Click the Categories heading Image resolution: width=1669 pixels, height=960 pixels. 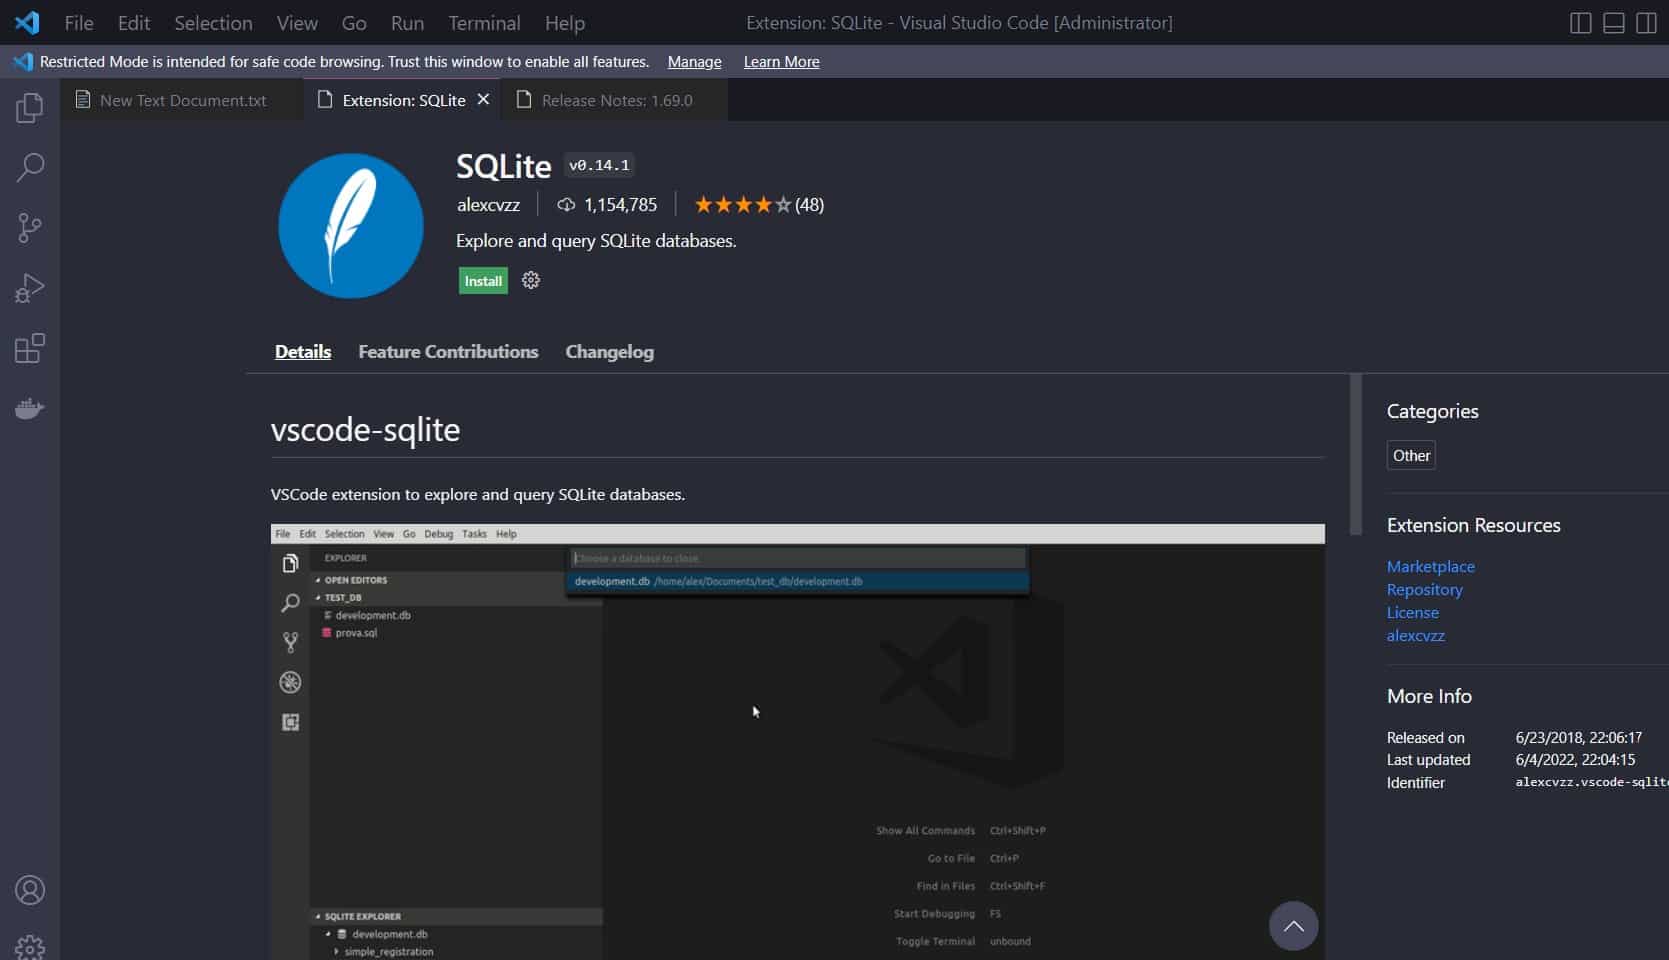click(1432, 411)
